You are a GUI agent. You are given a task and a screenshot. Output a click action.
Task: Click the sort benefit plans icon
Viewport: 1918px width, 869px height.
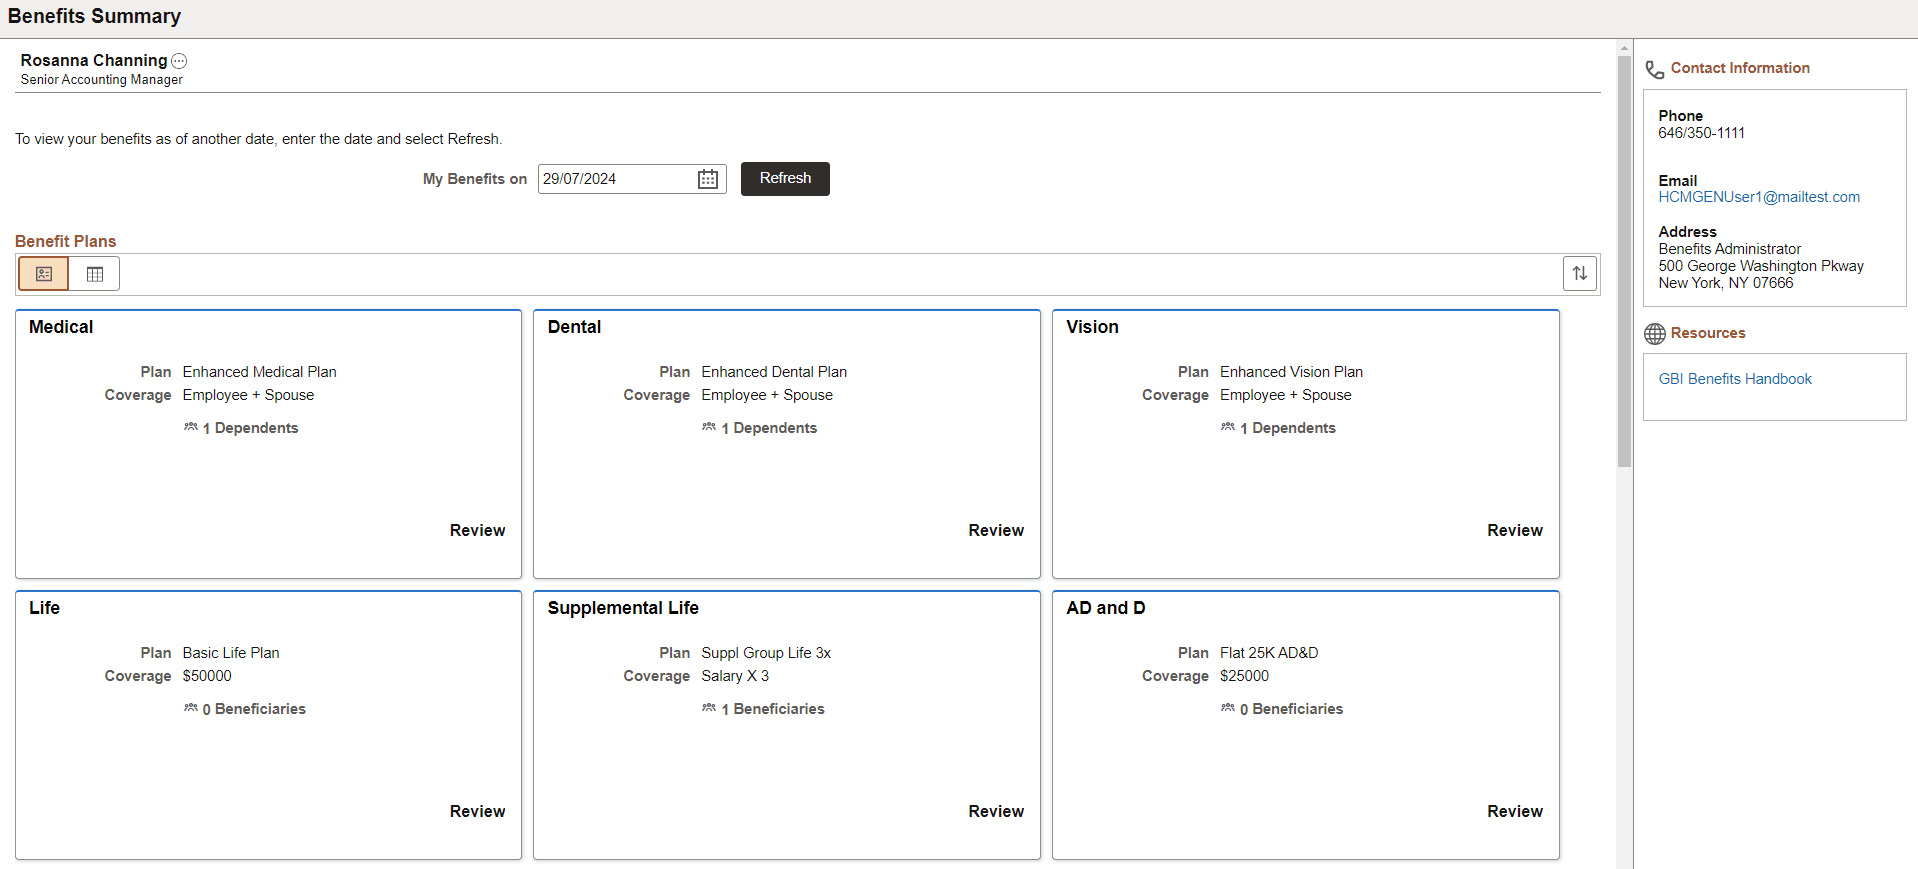point(1580,273)
